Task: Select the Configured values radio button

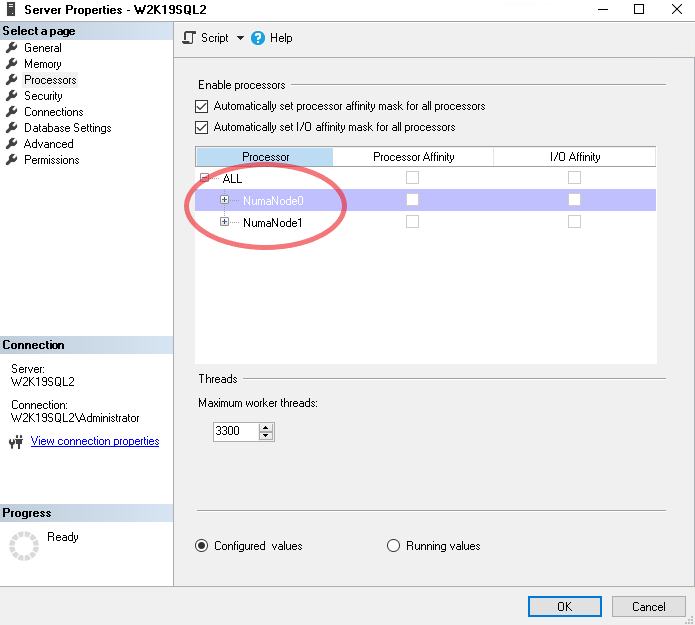Action: pyautogui.click(x=202, y=545)
